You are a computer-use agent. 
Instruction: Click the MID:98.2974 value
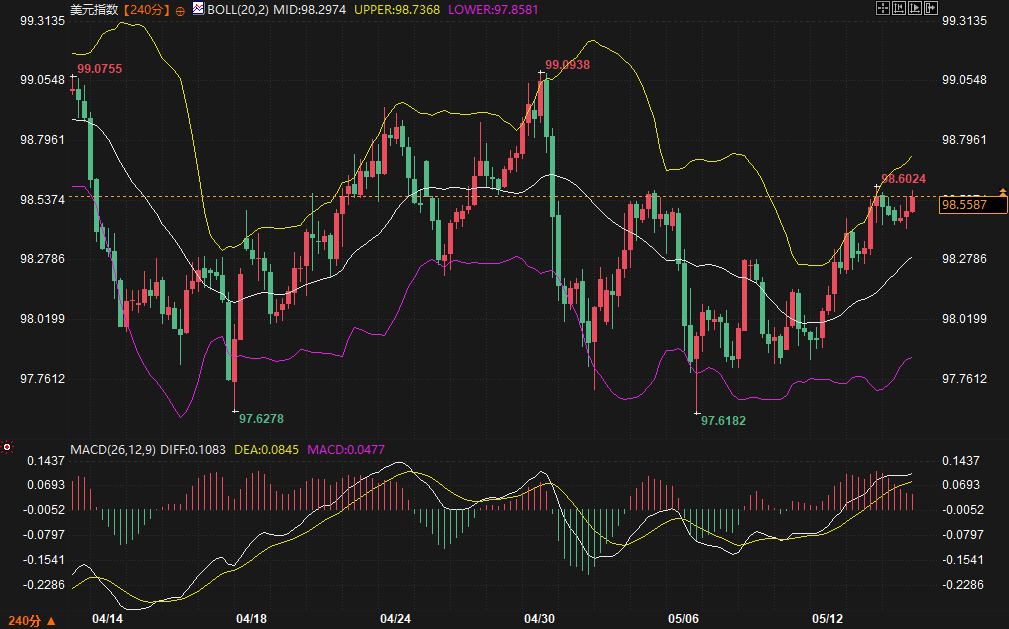310,10
